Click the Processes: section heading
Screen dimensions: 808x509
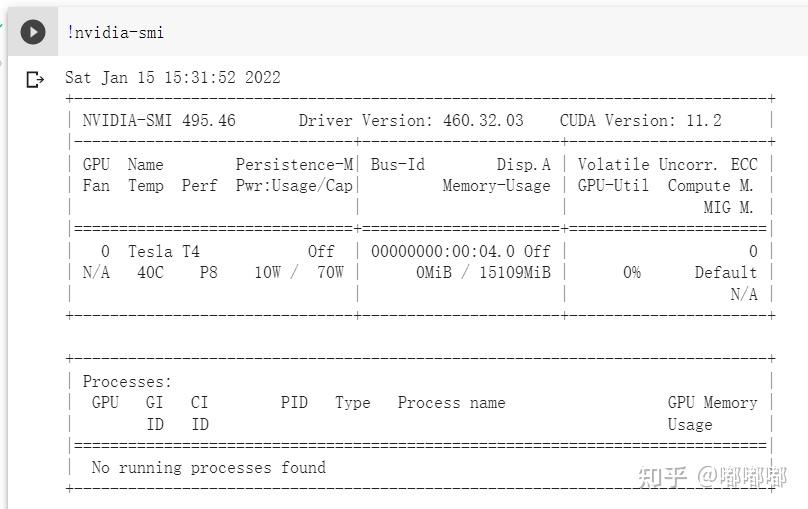(x=127, y=381)
